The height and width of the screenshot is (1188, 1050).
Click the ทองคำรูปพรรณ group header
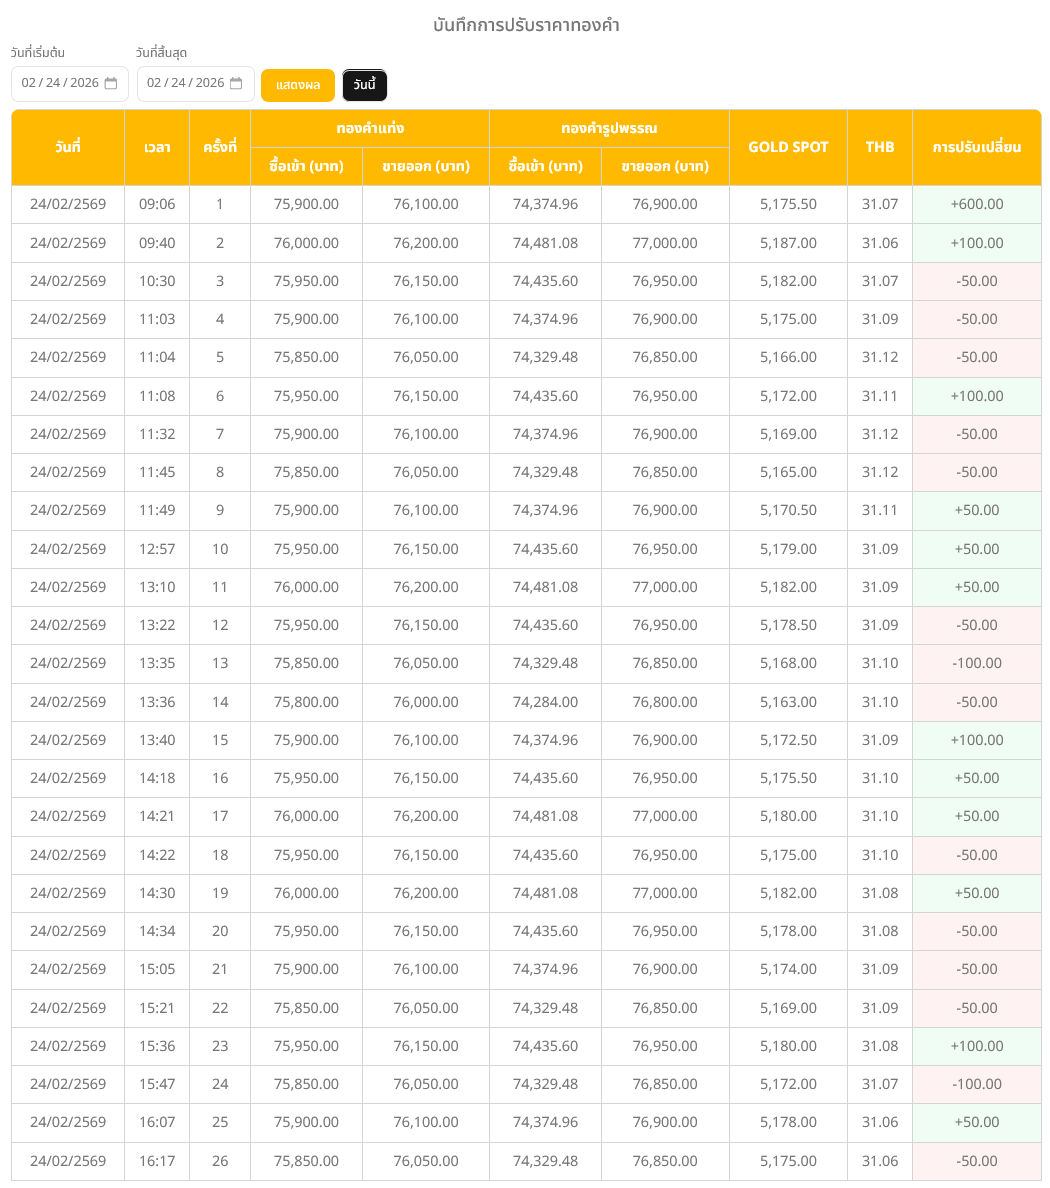609,128
